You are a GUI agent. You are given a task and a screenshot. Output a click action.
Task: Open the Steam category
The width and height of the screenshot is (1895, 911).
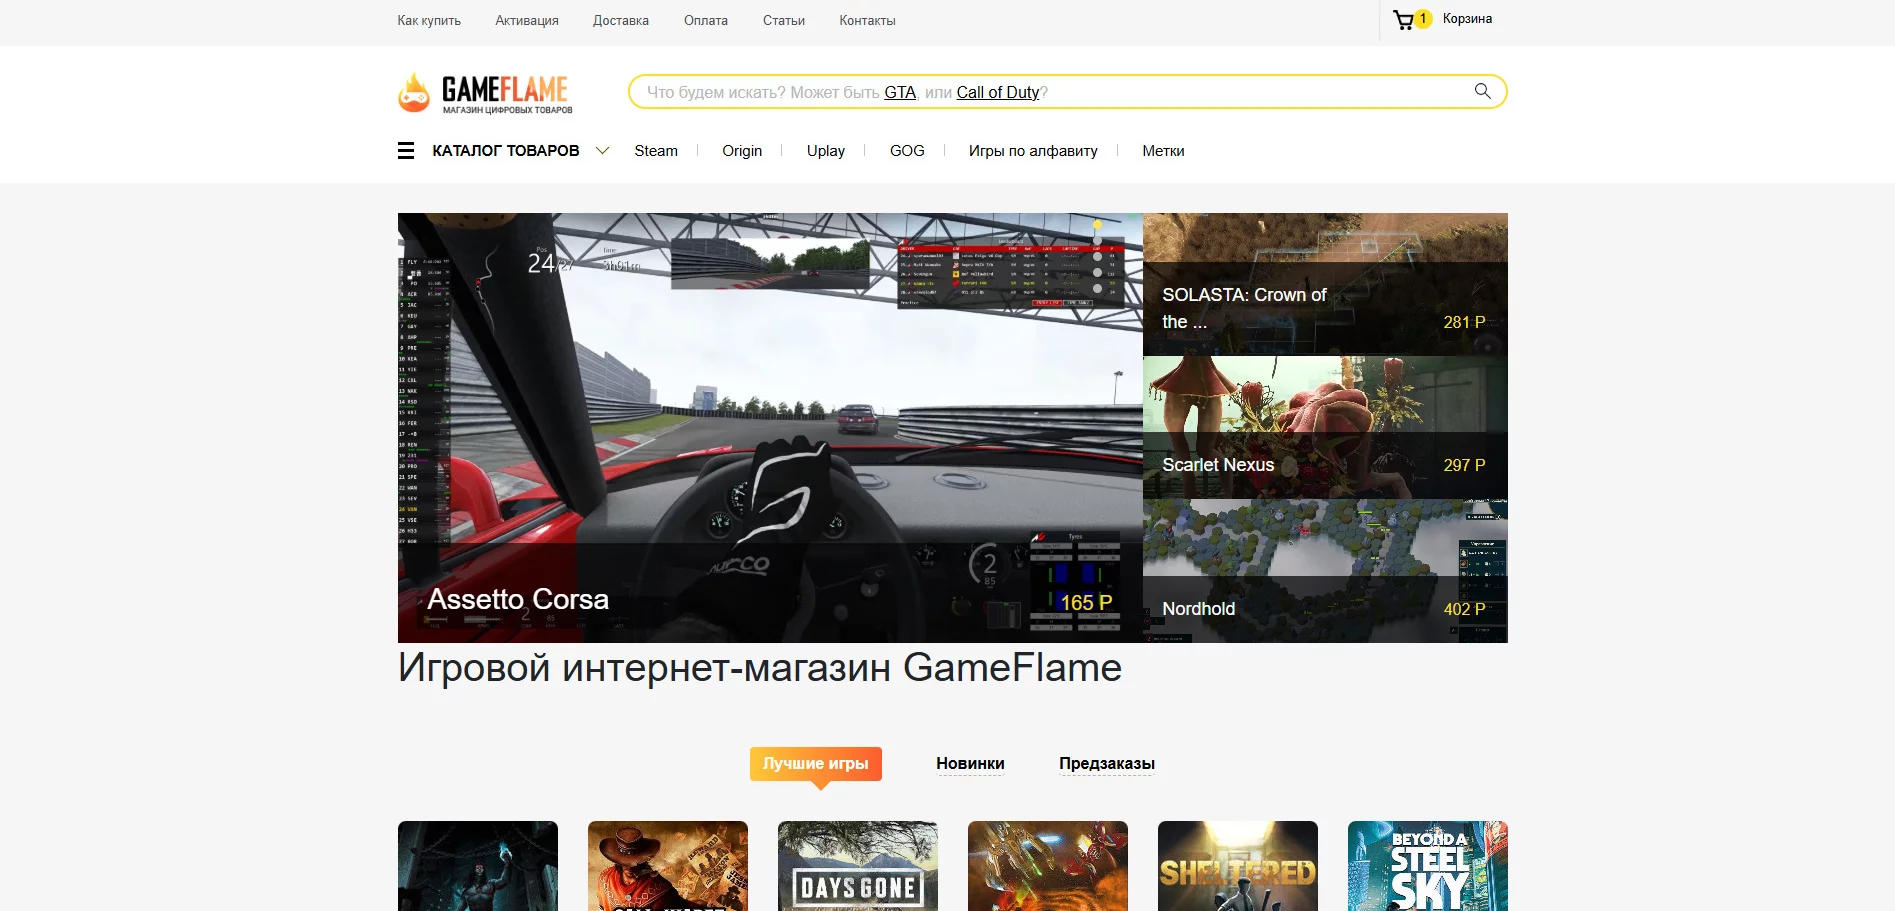pos(656,151)
